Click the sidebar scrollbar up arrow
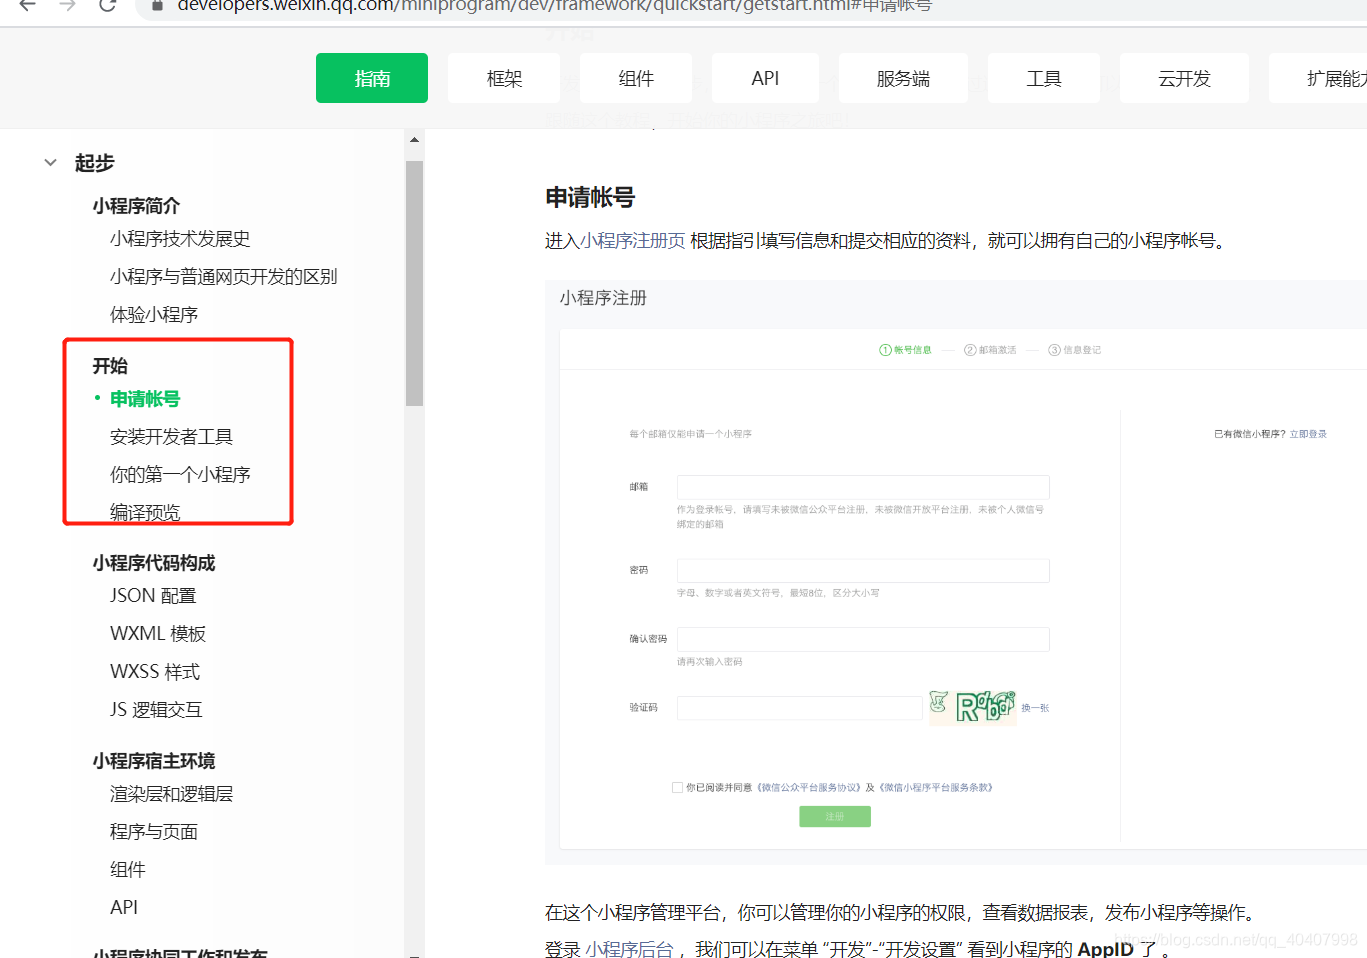Image resolution: width=1367 pixels, height=958 pixels. (x=415, y=139)
